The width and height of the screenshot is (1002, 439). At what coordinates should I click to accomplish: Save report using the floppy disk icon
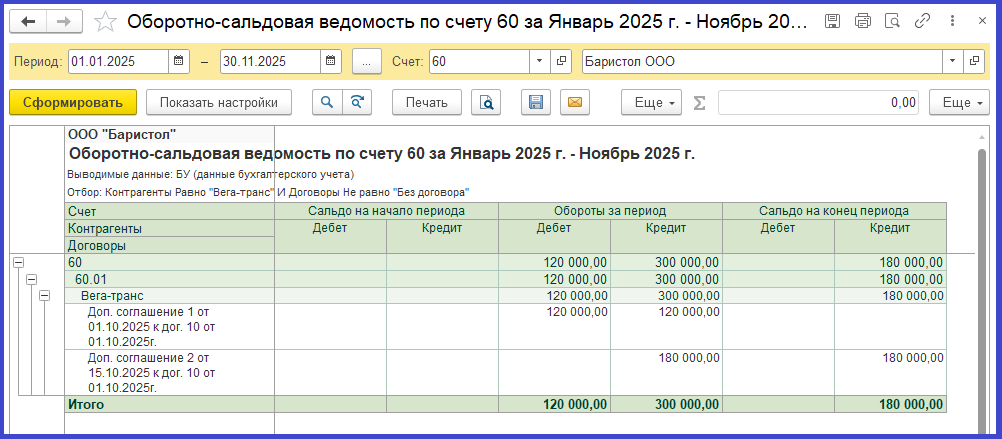pyautogui.click(x=536, y=102)
